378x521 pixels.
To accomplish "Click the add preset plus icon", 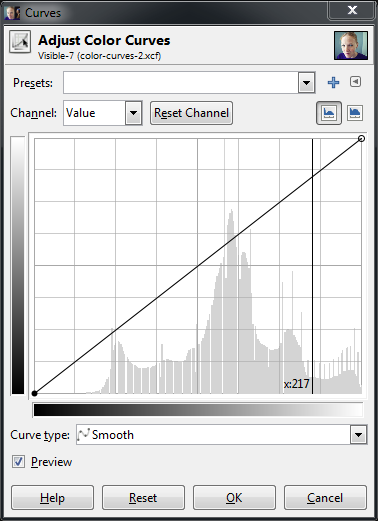I will (333, 82).
